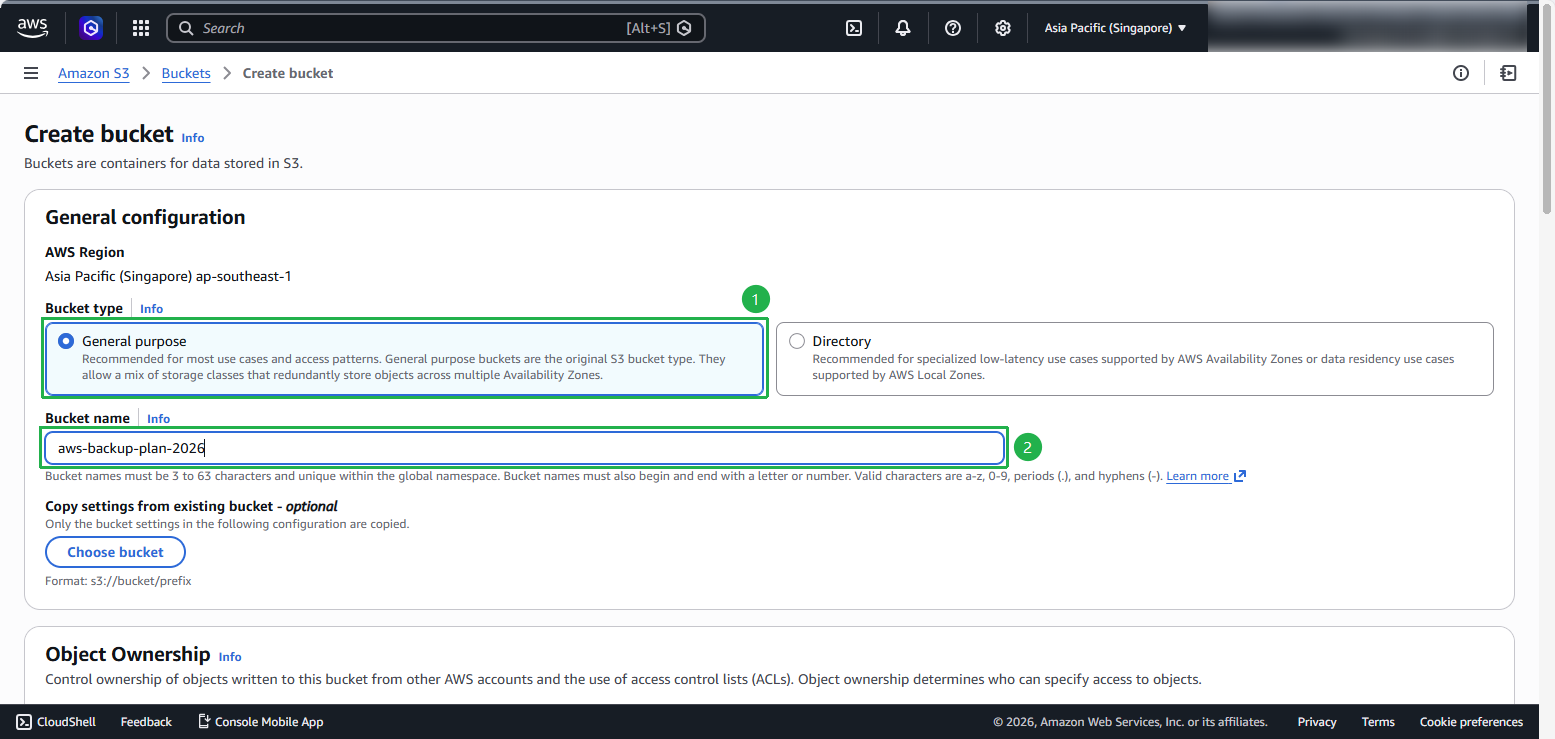Click the hexagon icon inside the search bar
Screen dimensions: 1555x739
[x=684, y=28]
